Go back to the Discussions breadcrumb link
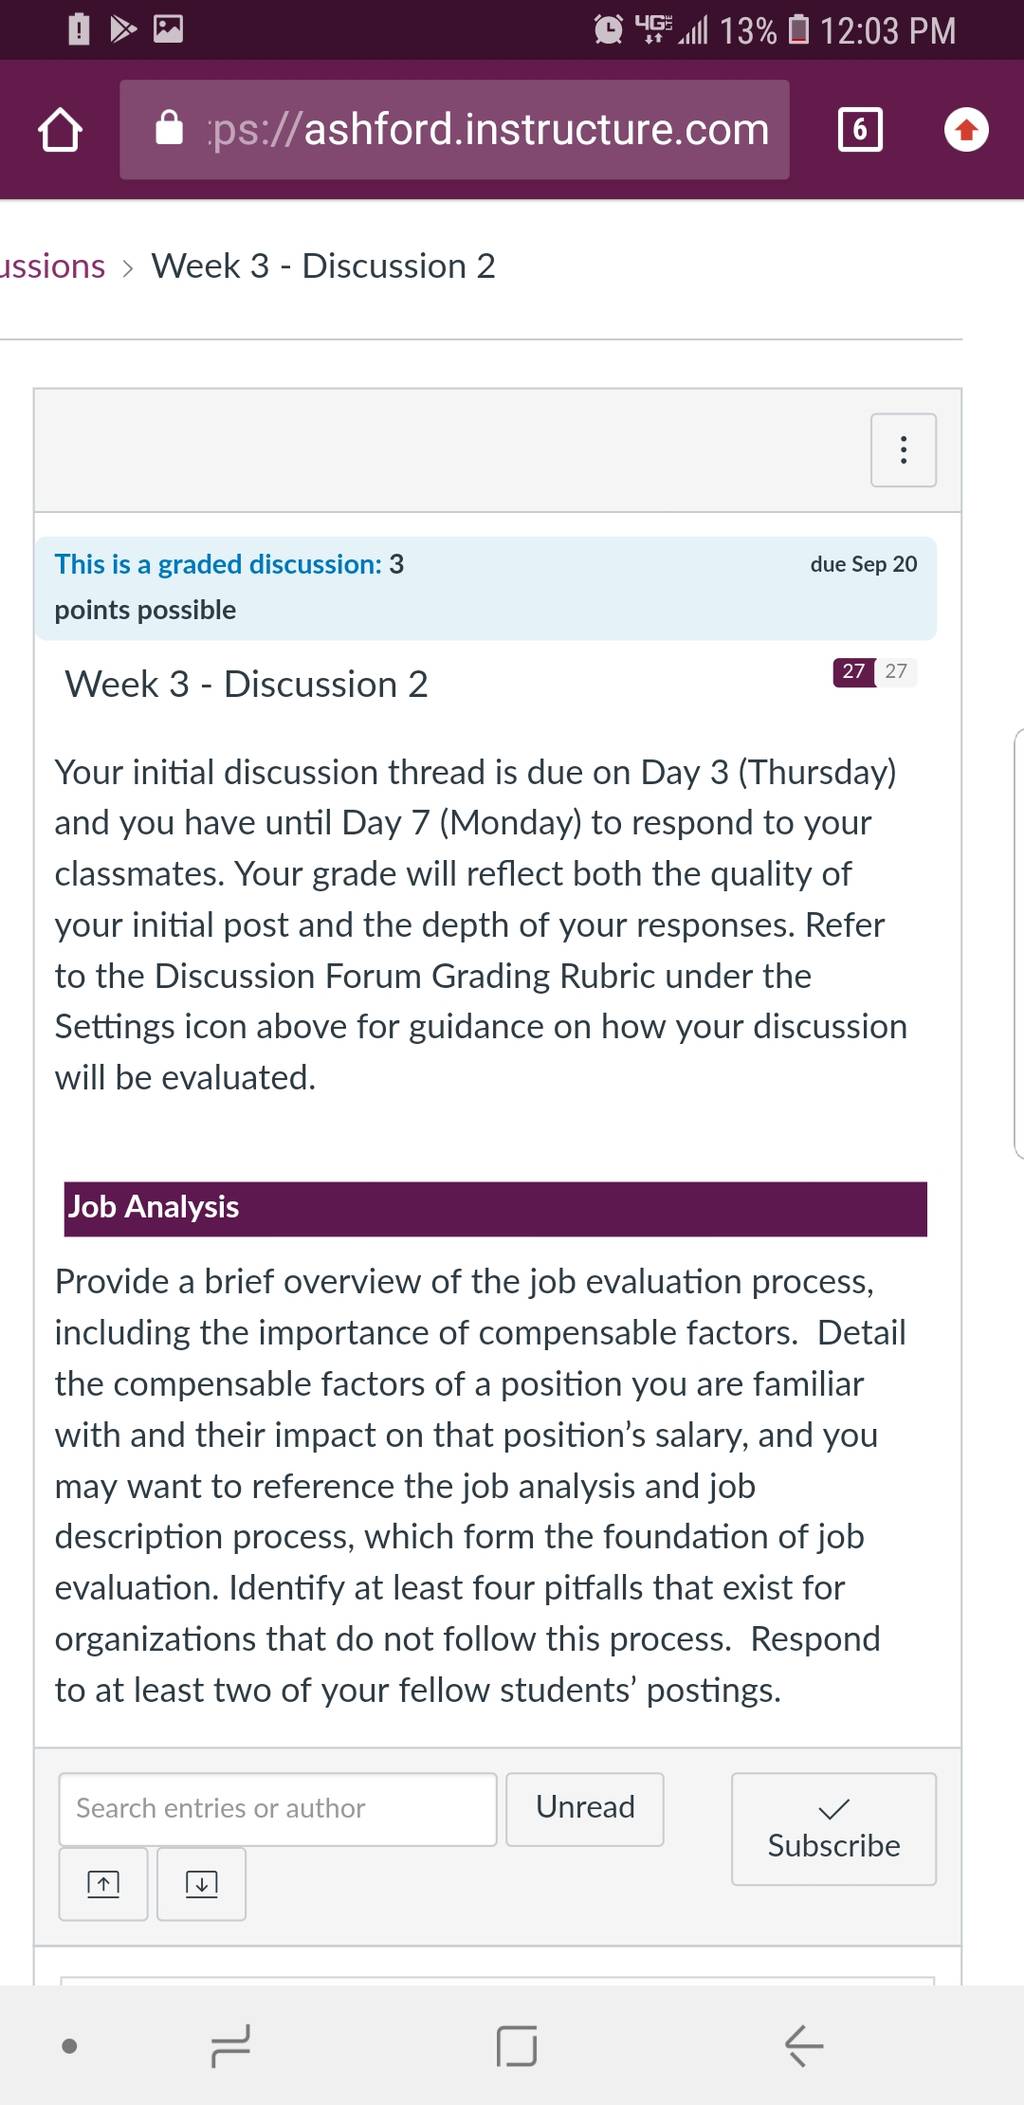The height and width of the screenshot is (2105, 1024). (52, 266)
